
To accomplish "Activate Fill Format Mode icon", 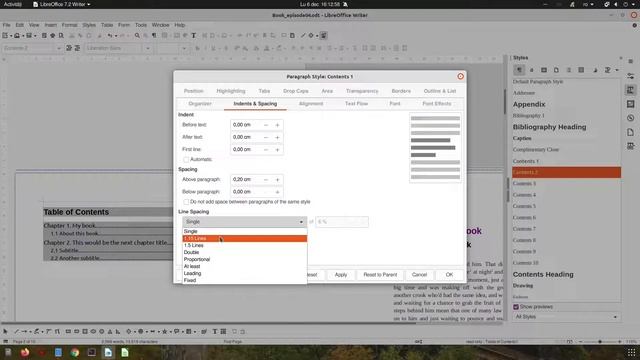I will pos(595,70).
